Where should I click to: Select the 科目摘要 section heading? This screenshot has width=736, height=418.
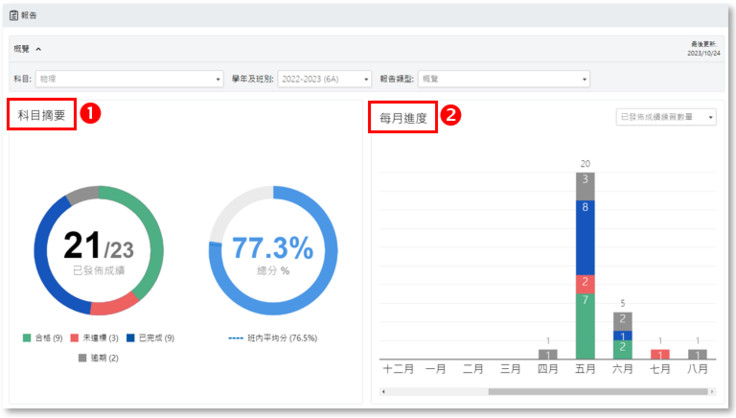[42, 115]
